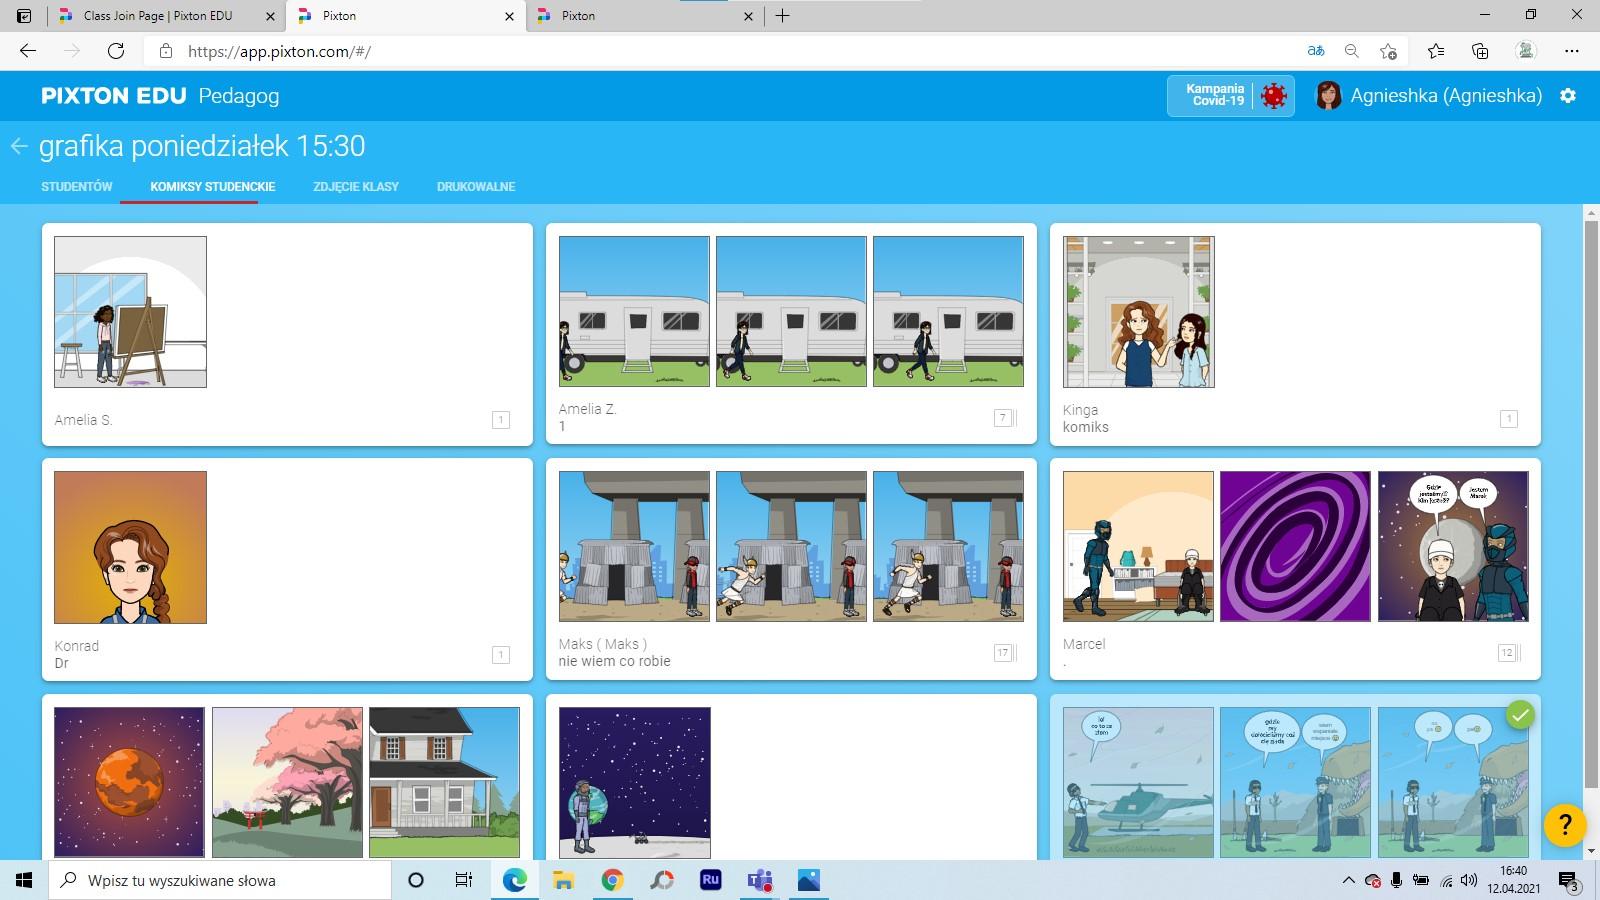Open a new browser tab

click(783, 16)
